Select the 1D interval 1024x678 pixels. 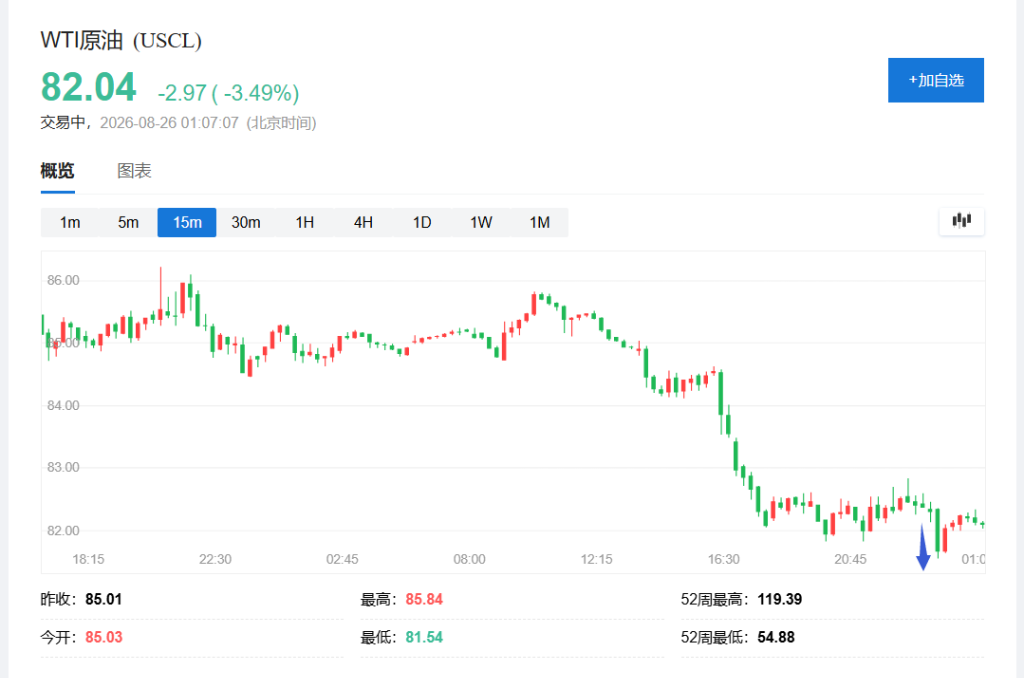coord(422,223)
